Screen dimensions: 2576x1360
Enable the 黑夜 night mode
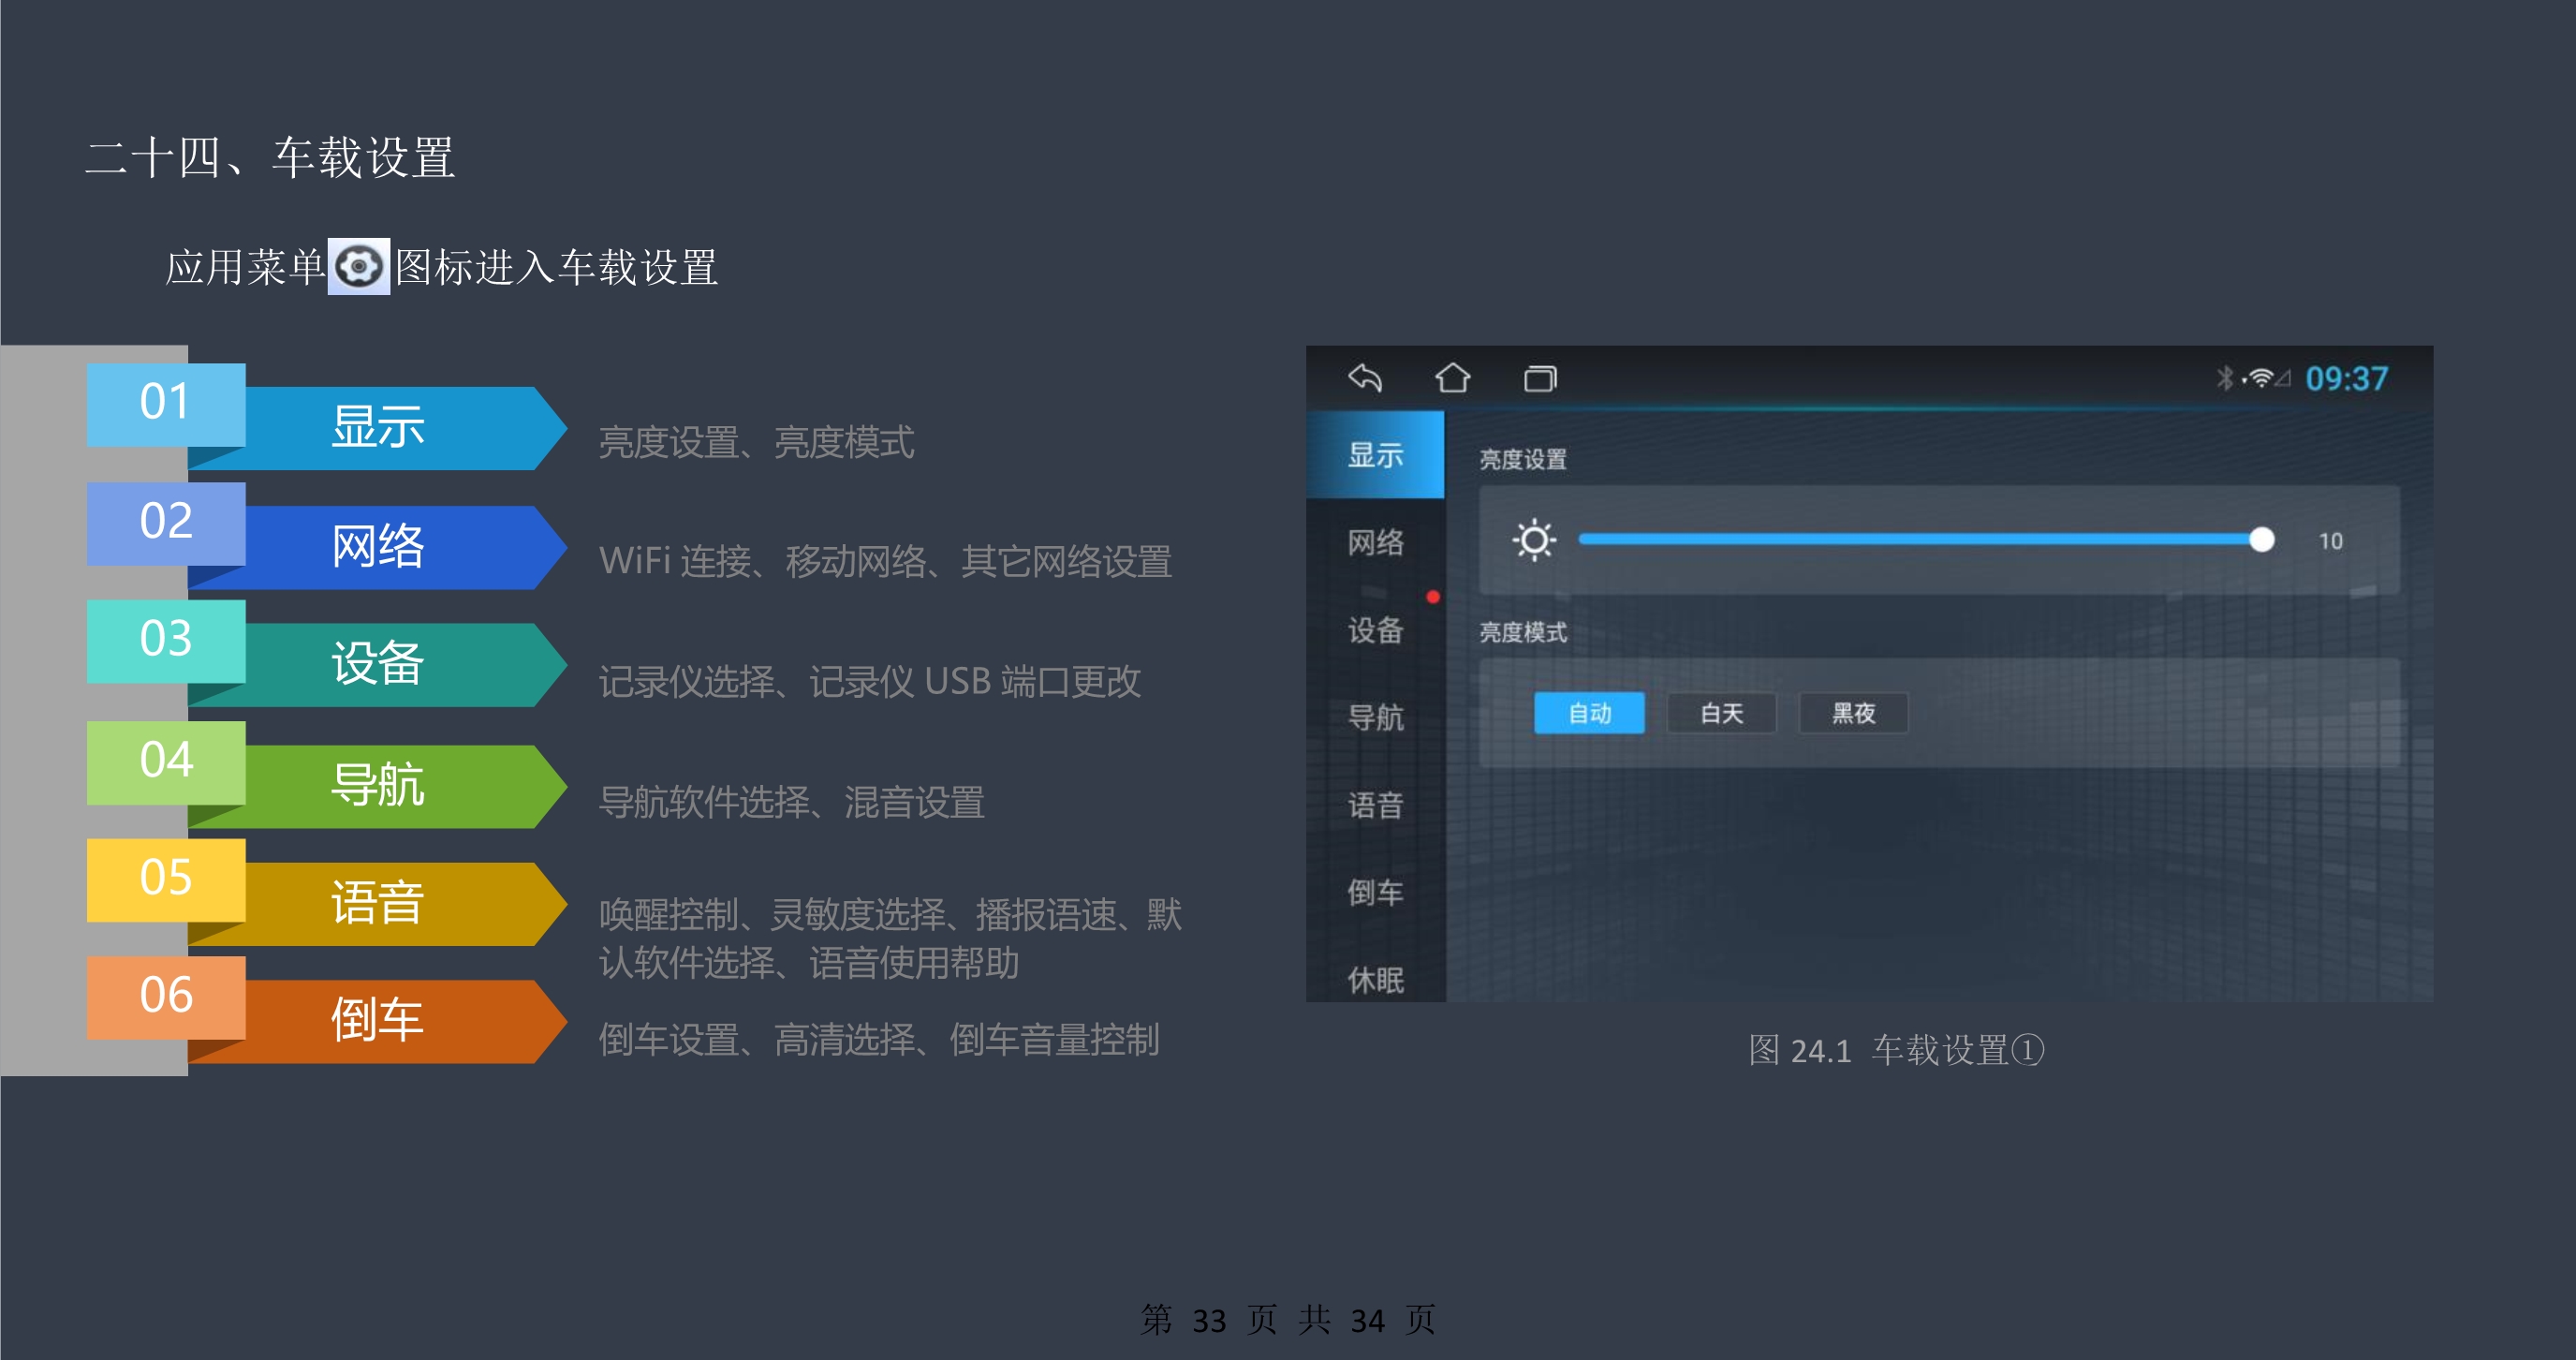click(1853, 713)
